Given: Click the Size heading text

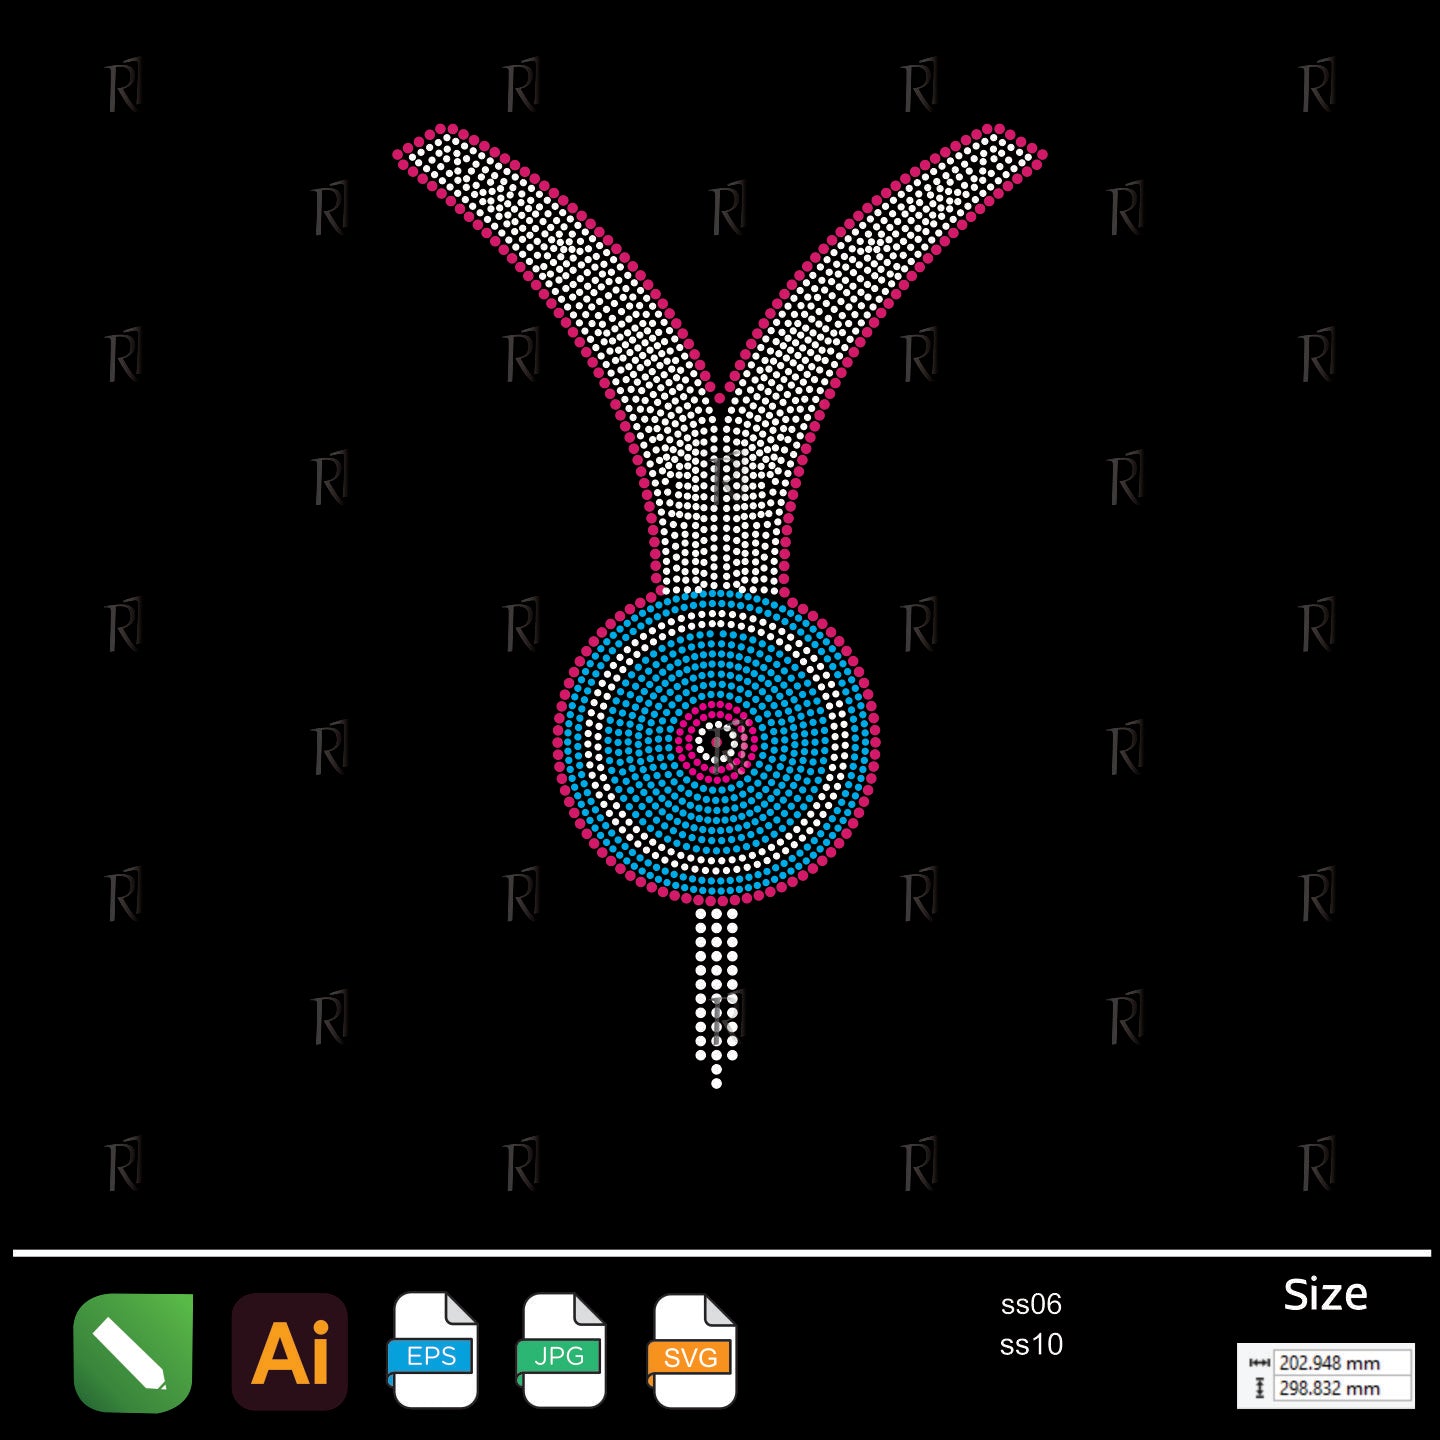Looking at the screenshot, I should (1325, 1295).
